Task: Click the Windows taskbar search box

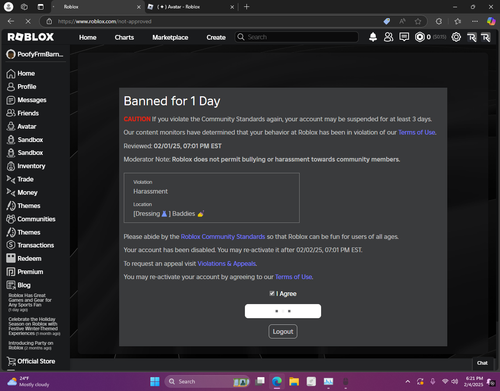Action: point(207,381)
